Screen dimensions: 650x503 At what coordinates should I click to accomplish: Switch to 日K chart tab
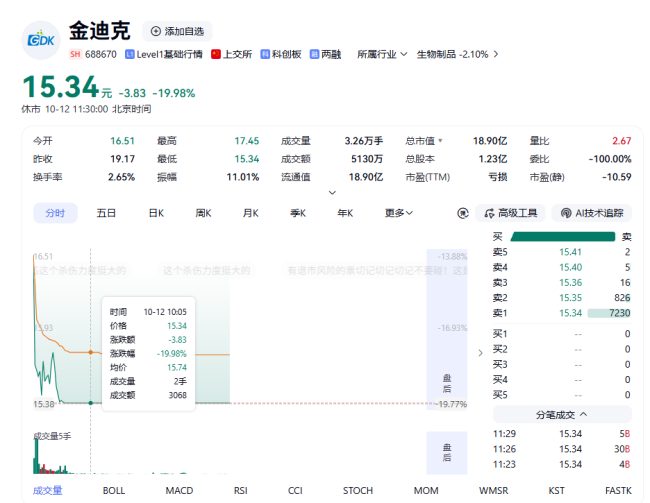pyautogui.click(x=156, y=213)
